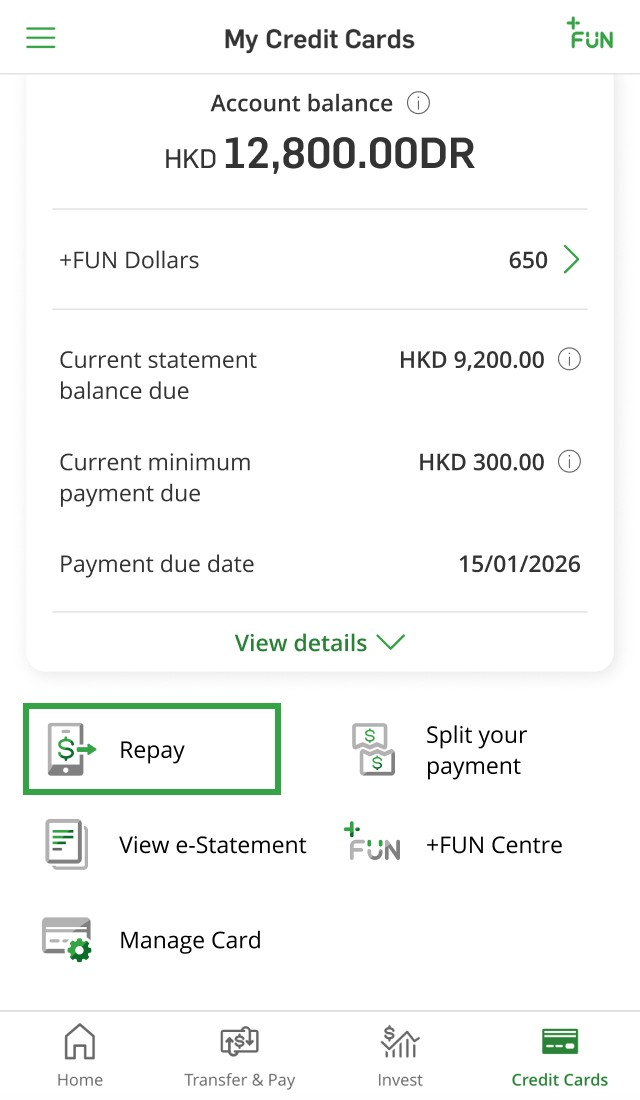Select the Credit Cards tab
The height and width of the screenshot is (1100, 640).
click(x=560, y=1055)
